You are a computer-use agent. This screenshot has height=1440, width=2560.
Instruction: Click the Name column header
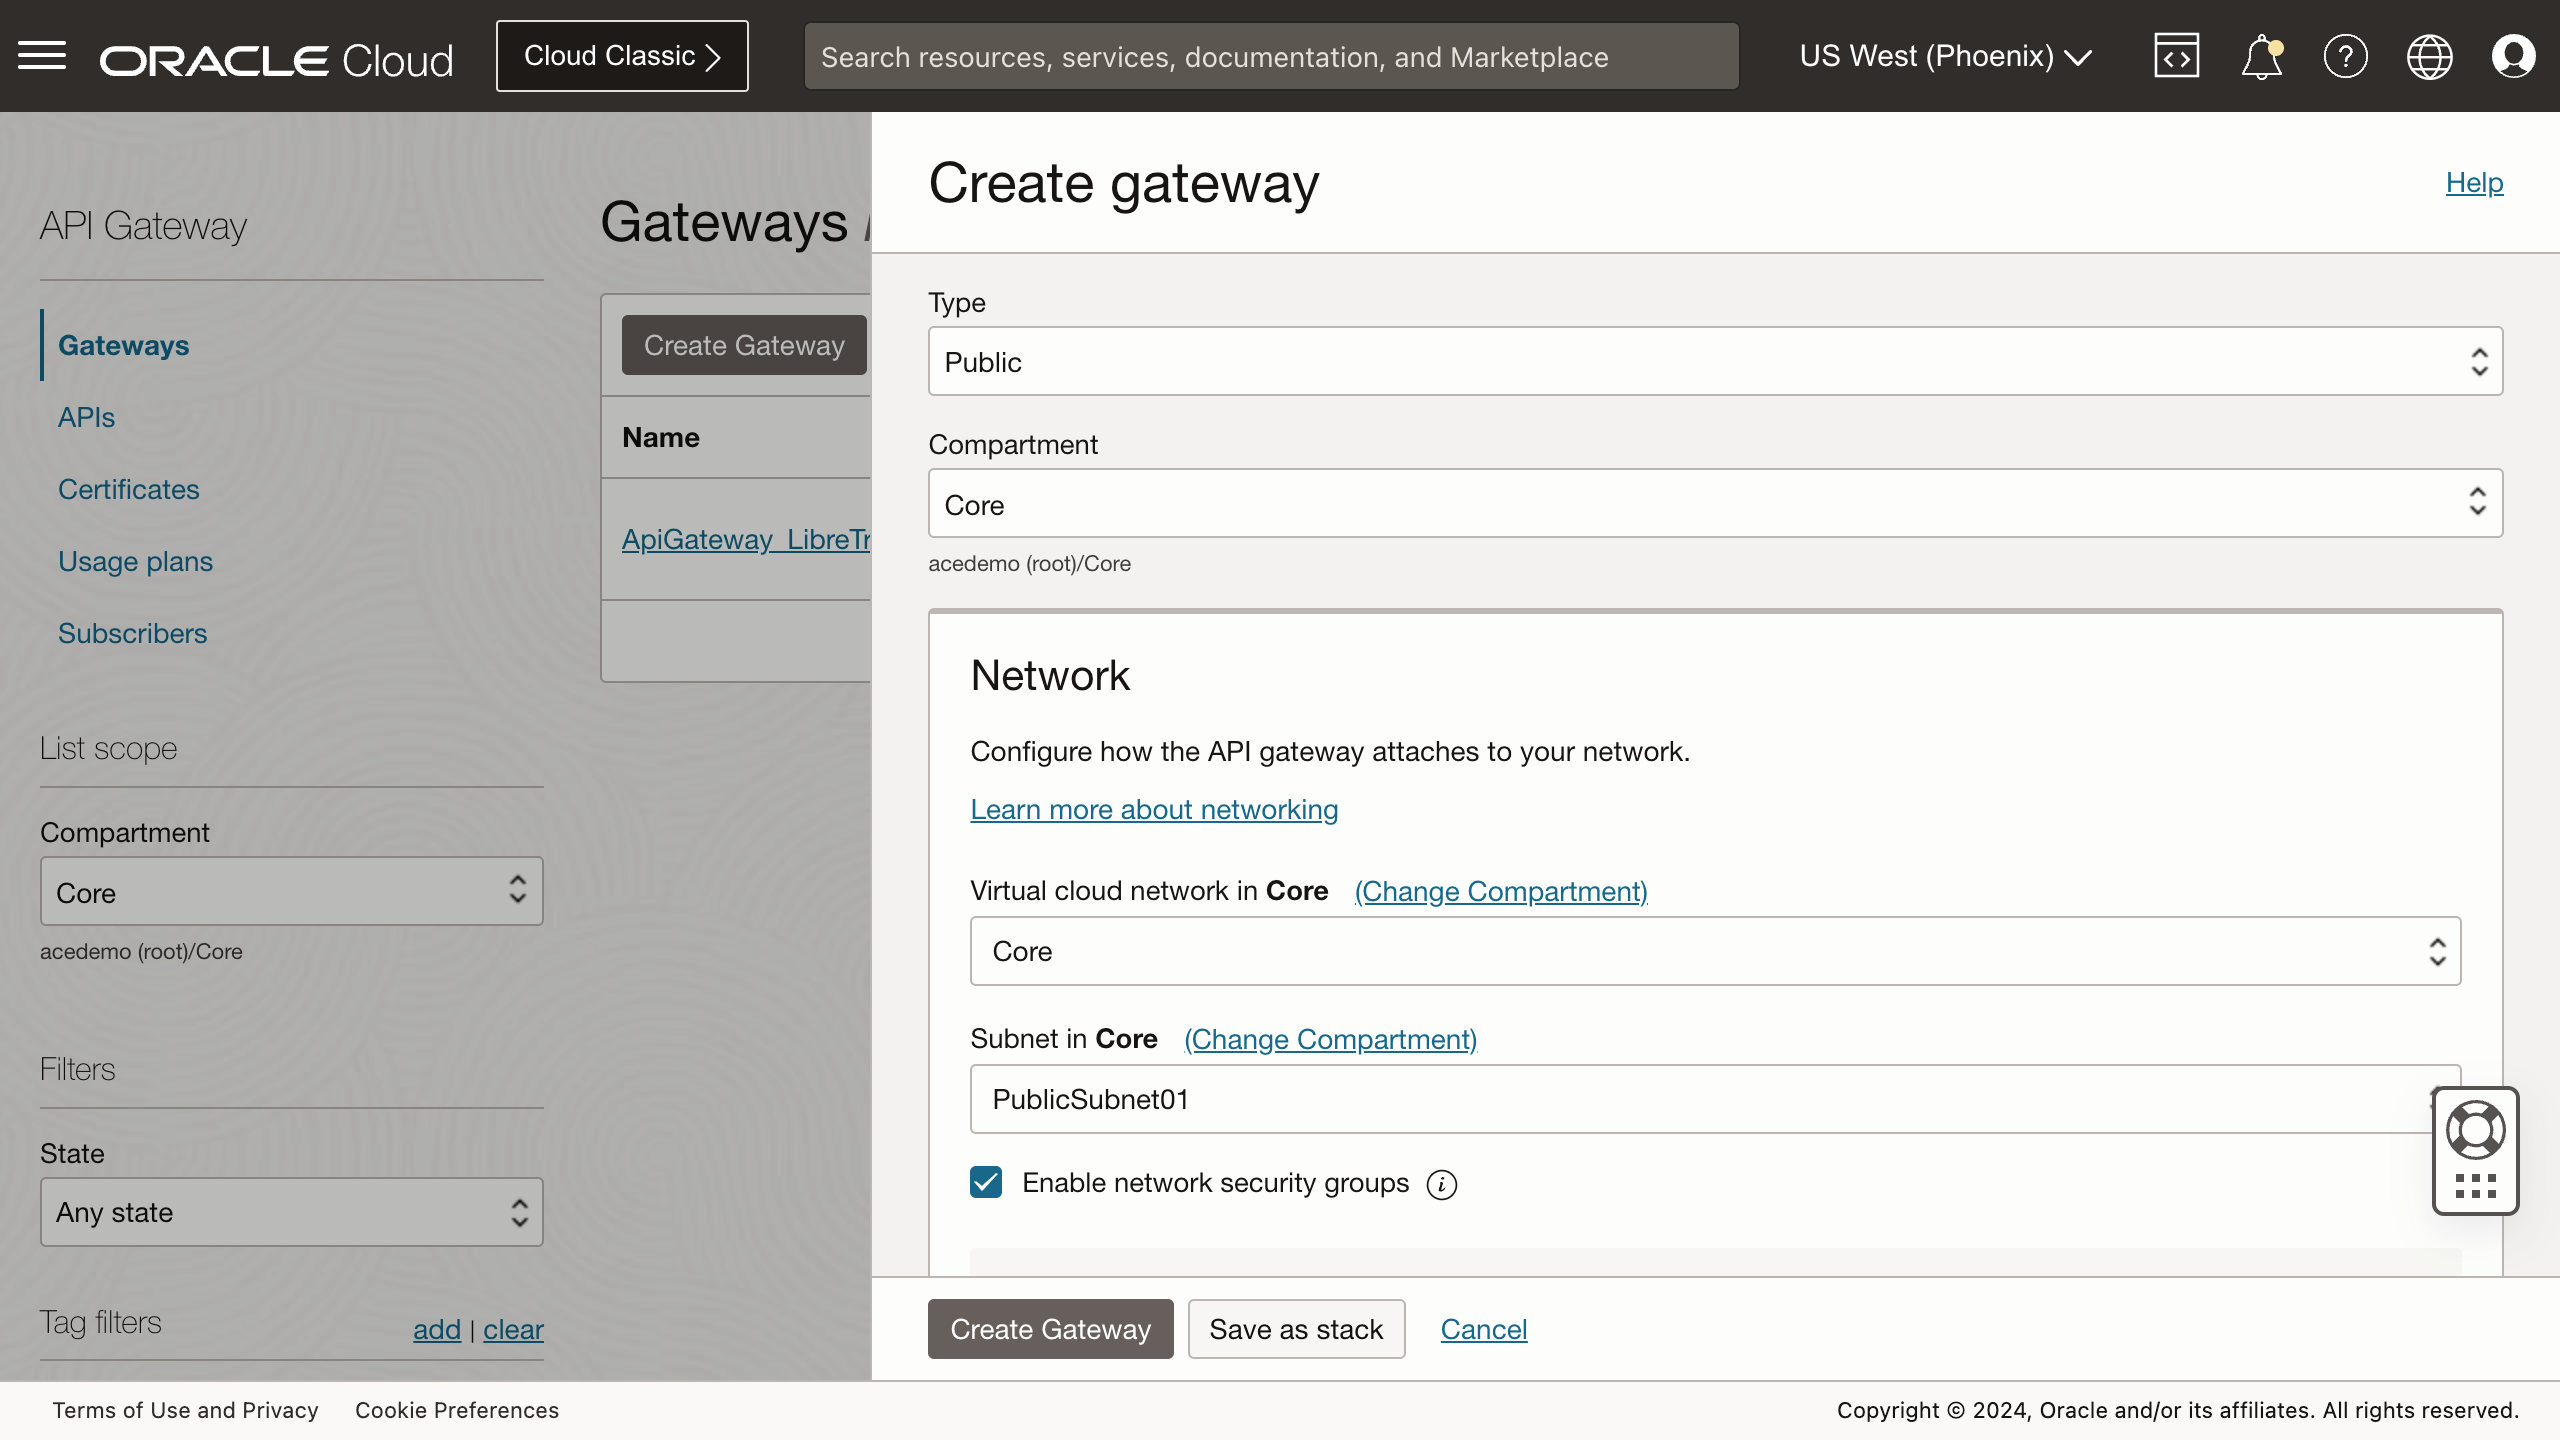tap(661, 437)
